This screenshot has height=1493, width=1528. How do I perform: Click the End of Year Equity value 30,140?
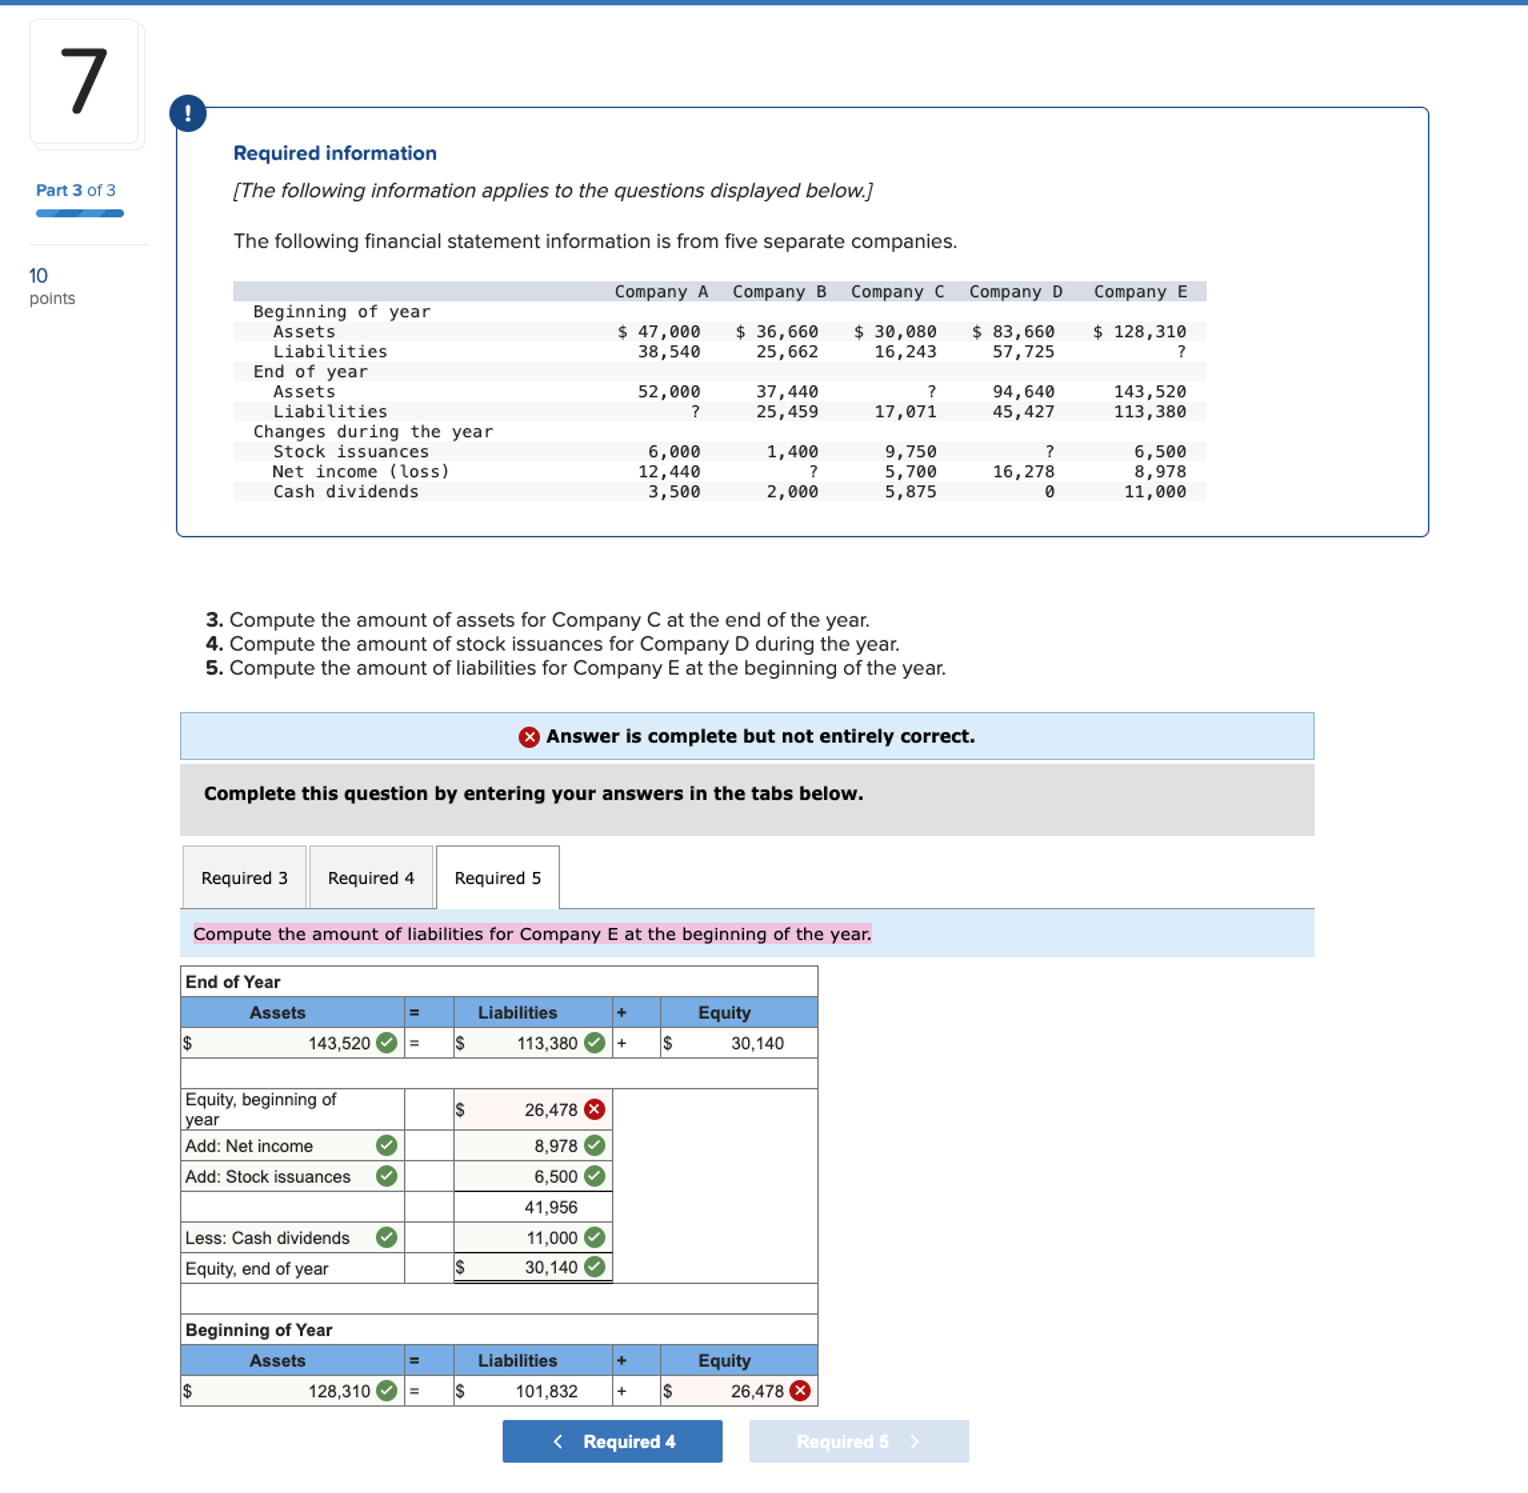point(757,1043)
